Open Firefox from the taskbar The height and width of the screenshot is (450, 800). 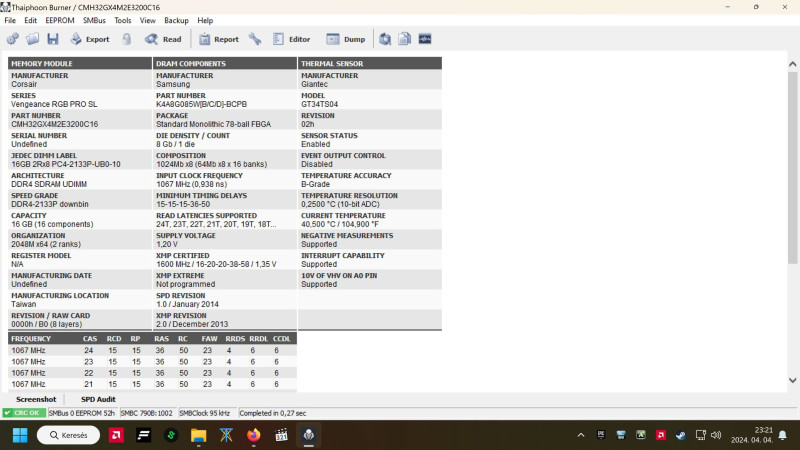254,435
